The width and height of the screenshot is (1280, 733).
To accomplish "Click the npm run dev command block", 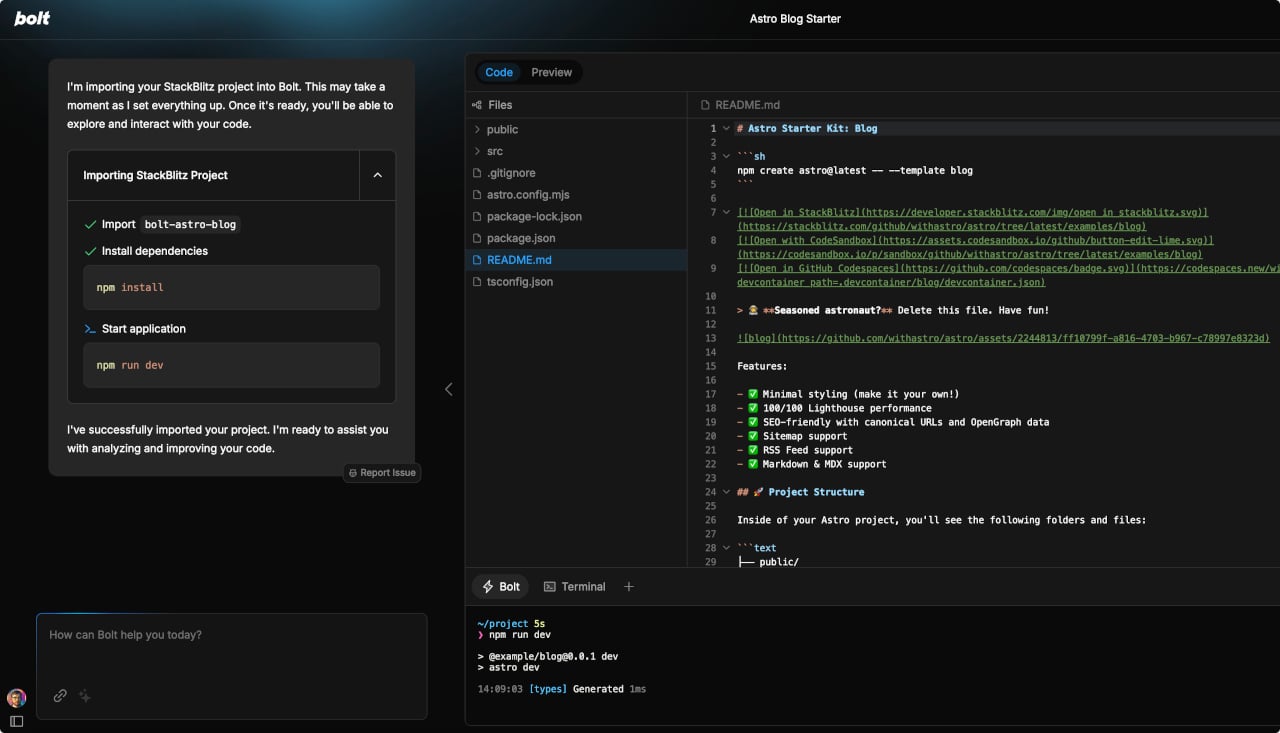I will tap(232, 365).
